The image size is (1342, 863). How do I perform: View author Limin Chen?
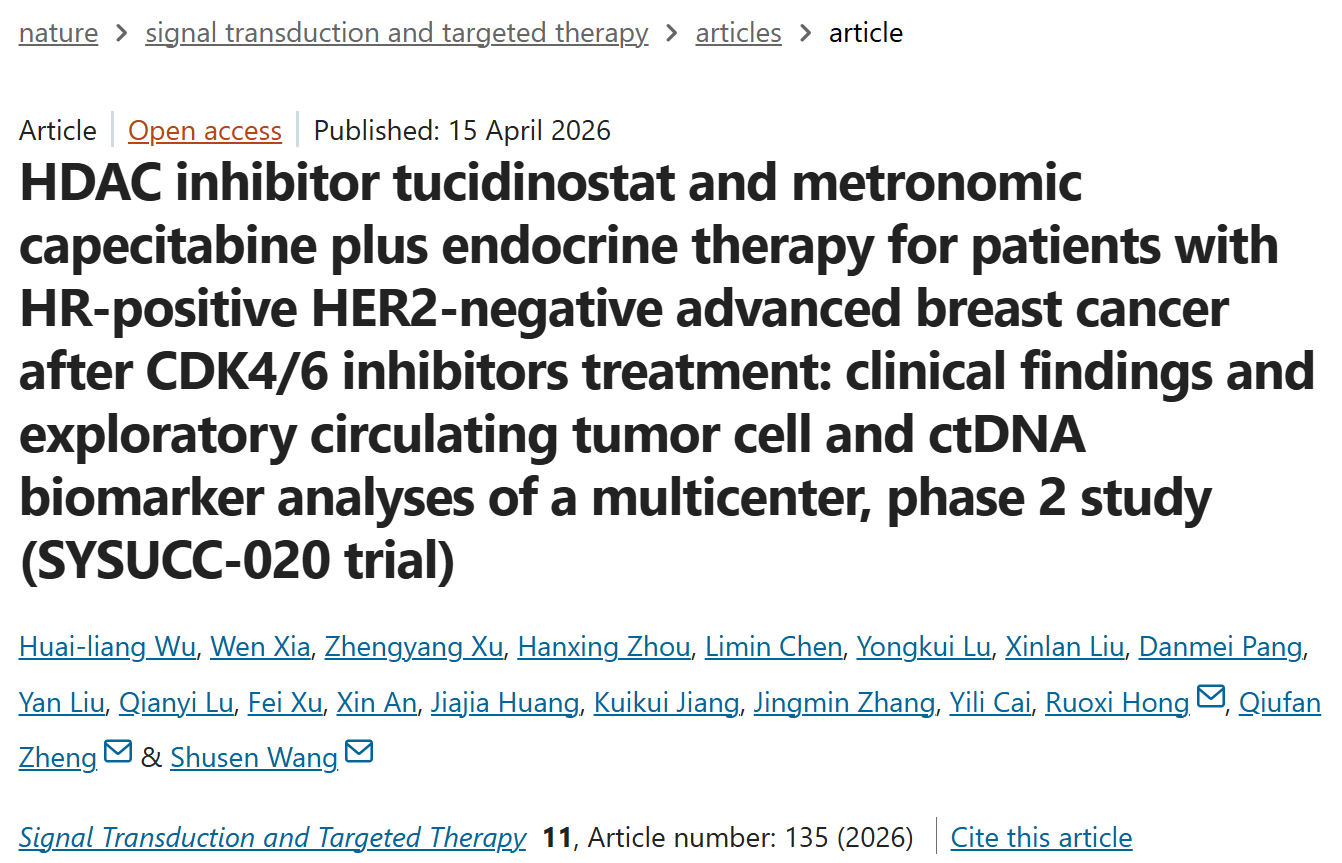773,647
